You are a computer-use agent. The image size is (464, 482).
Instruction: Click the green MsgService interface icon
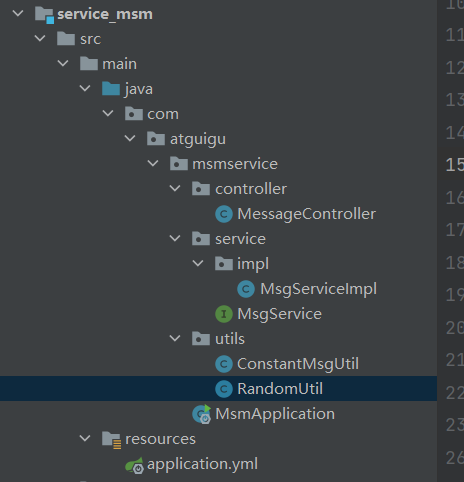(x=224, y=314)
